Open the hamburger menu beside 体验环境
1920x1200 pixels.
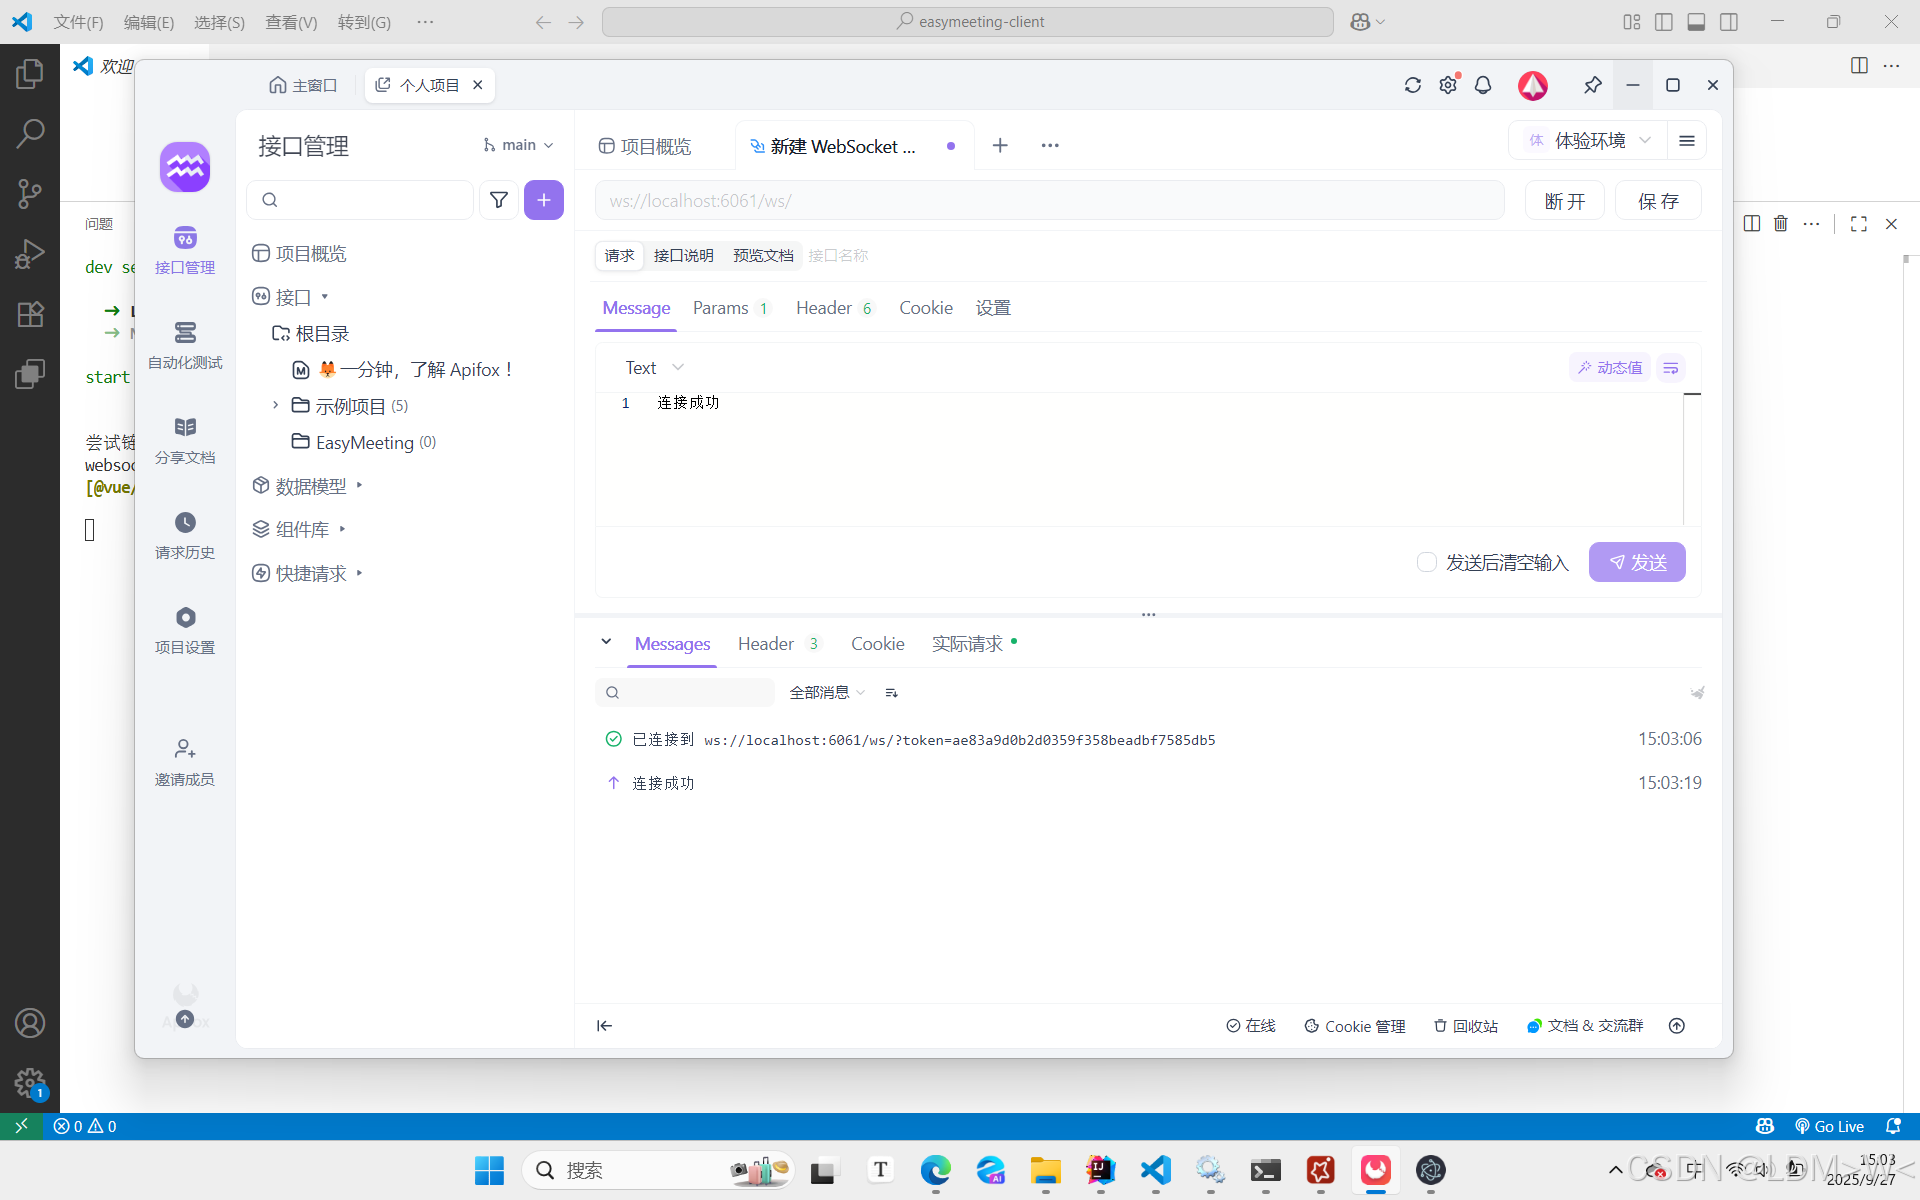coord(1687,141)
